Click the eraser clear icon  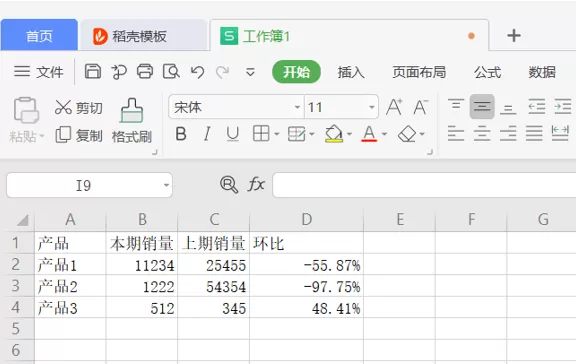coord(407,134)
